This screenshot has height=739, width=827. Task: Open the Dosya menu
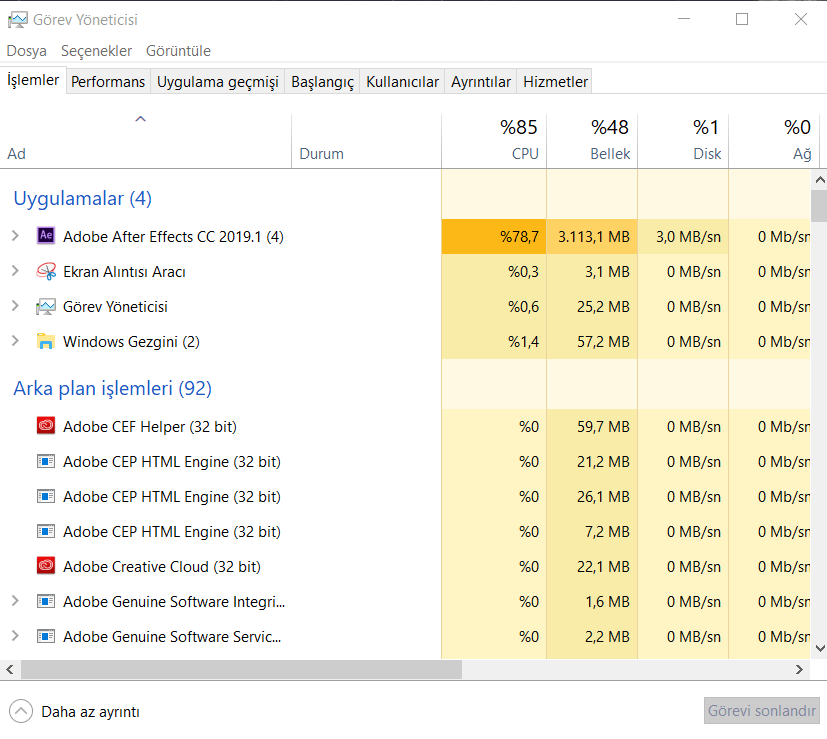(x=26, y=51)
